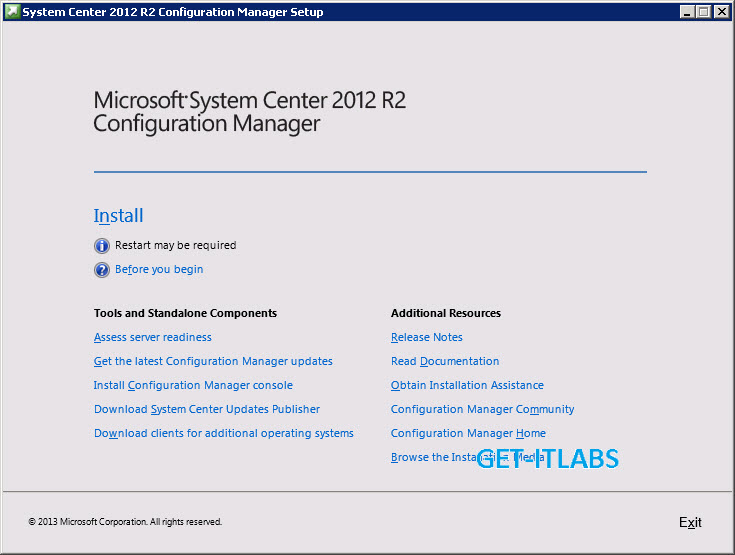Install Configuration Manager console
The image size is (735, 555).
coord(193,385)
